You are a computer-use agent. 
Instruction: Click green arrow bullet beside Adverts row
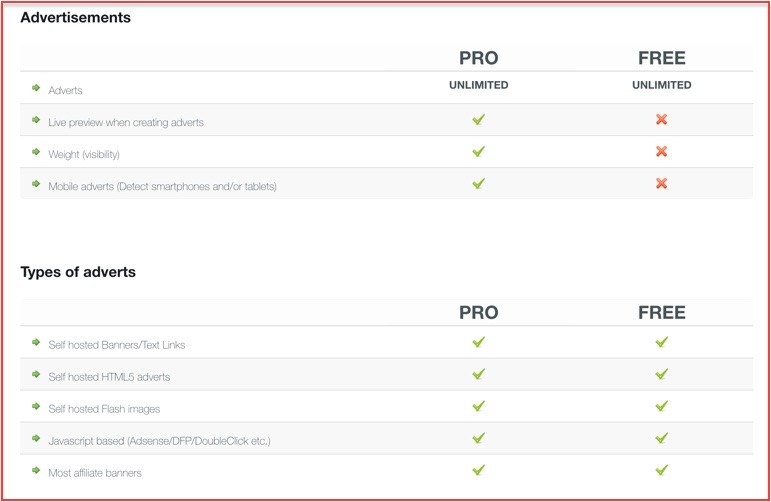point(36,89)
